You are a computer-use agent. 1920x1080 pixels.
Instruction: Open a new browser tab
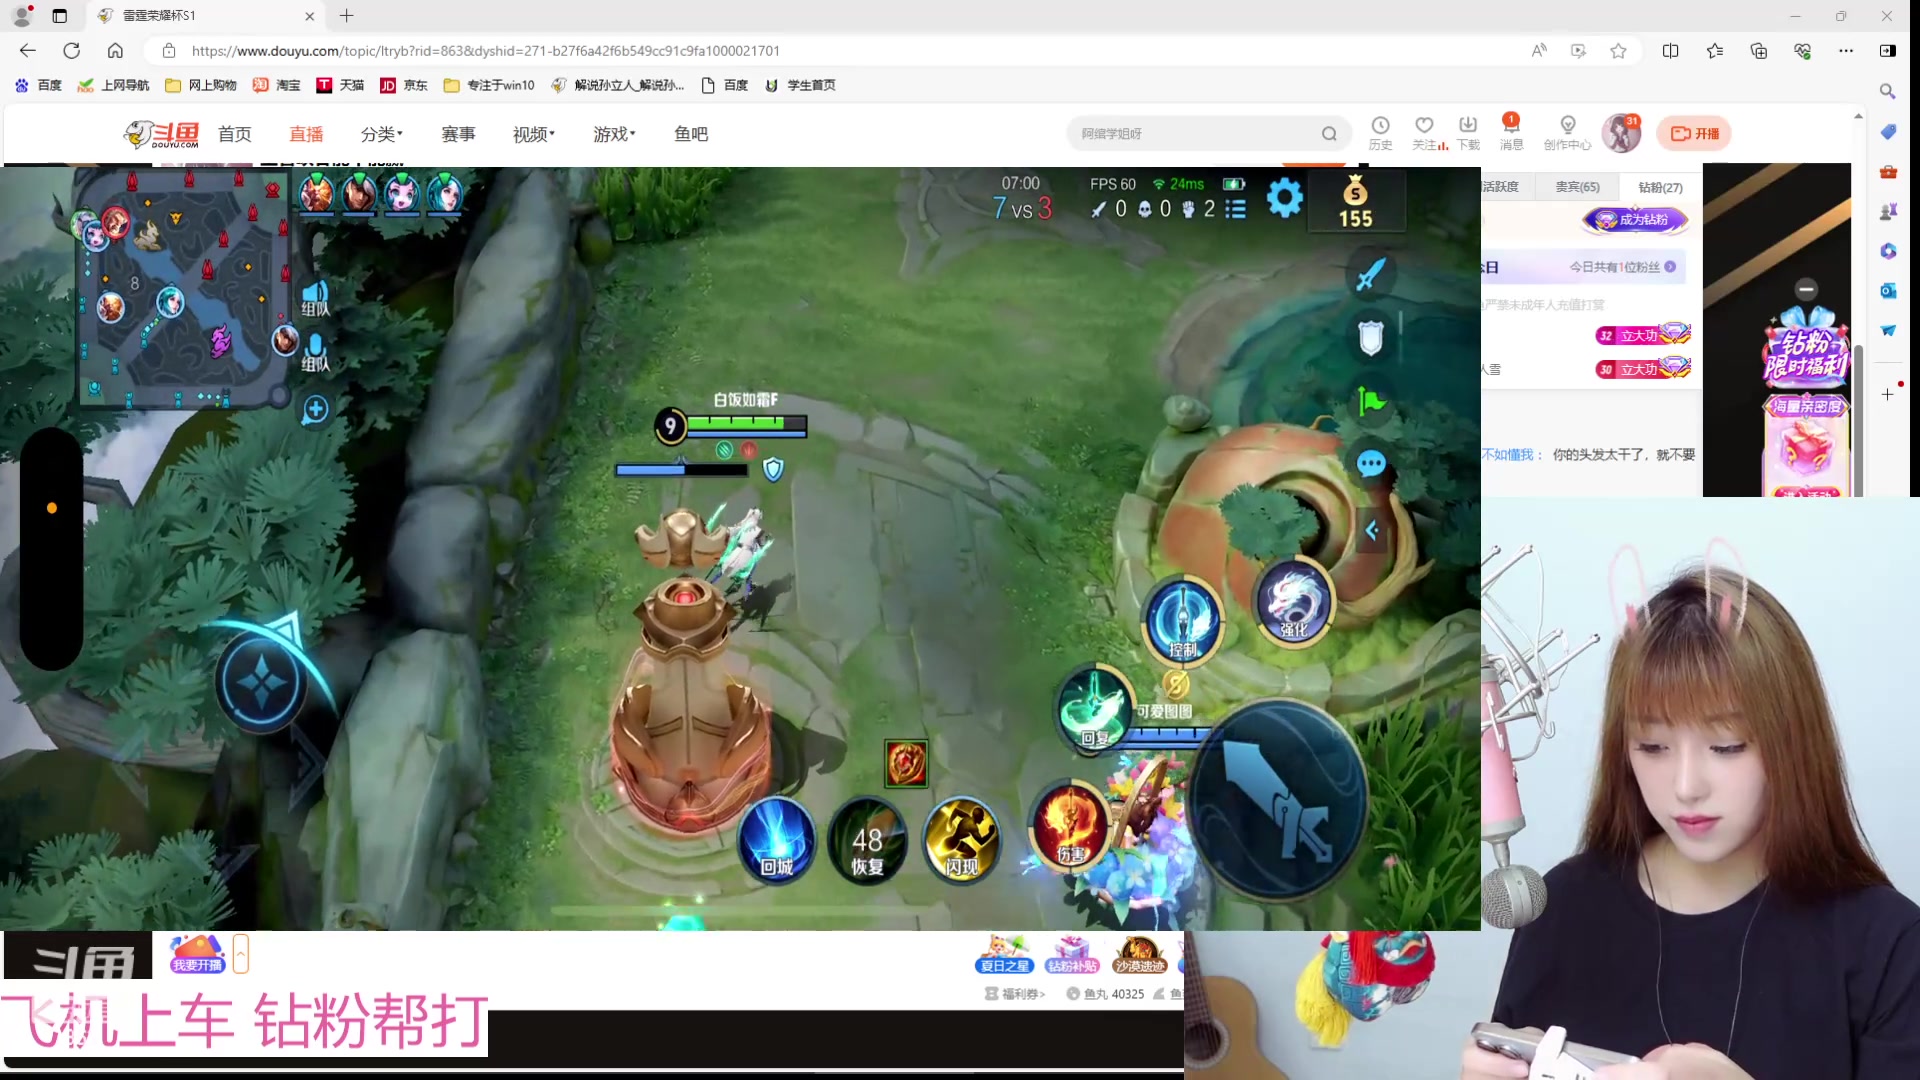347,16
